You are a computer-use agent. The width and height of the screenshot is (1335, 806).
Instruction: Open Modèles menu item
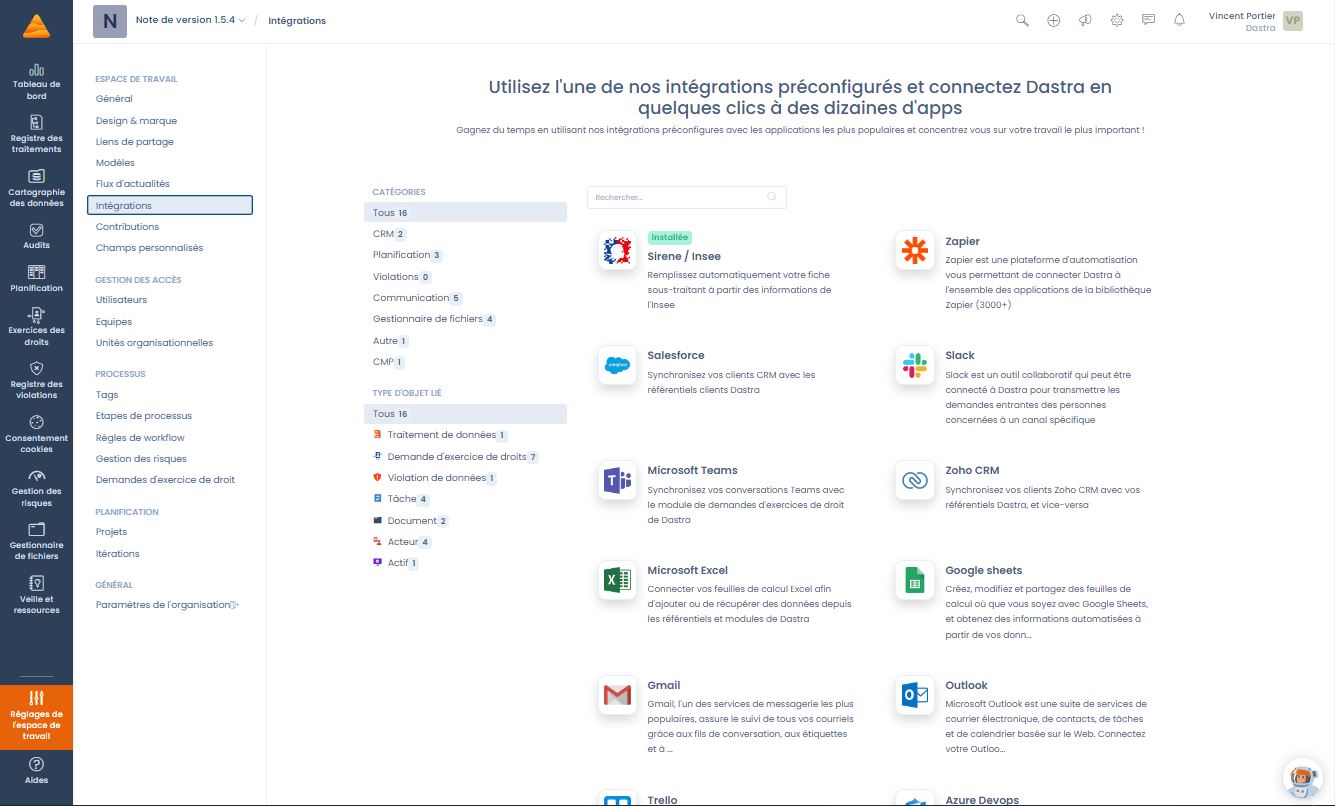115,163
